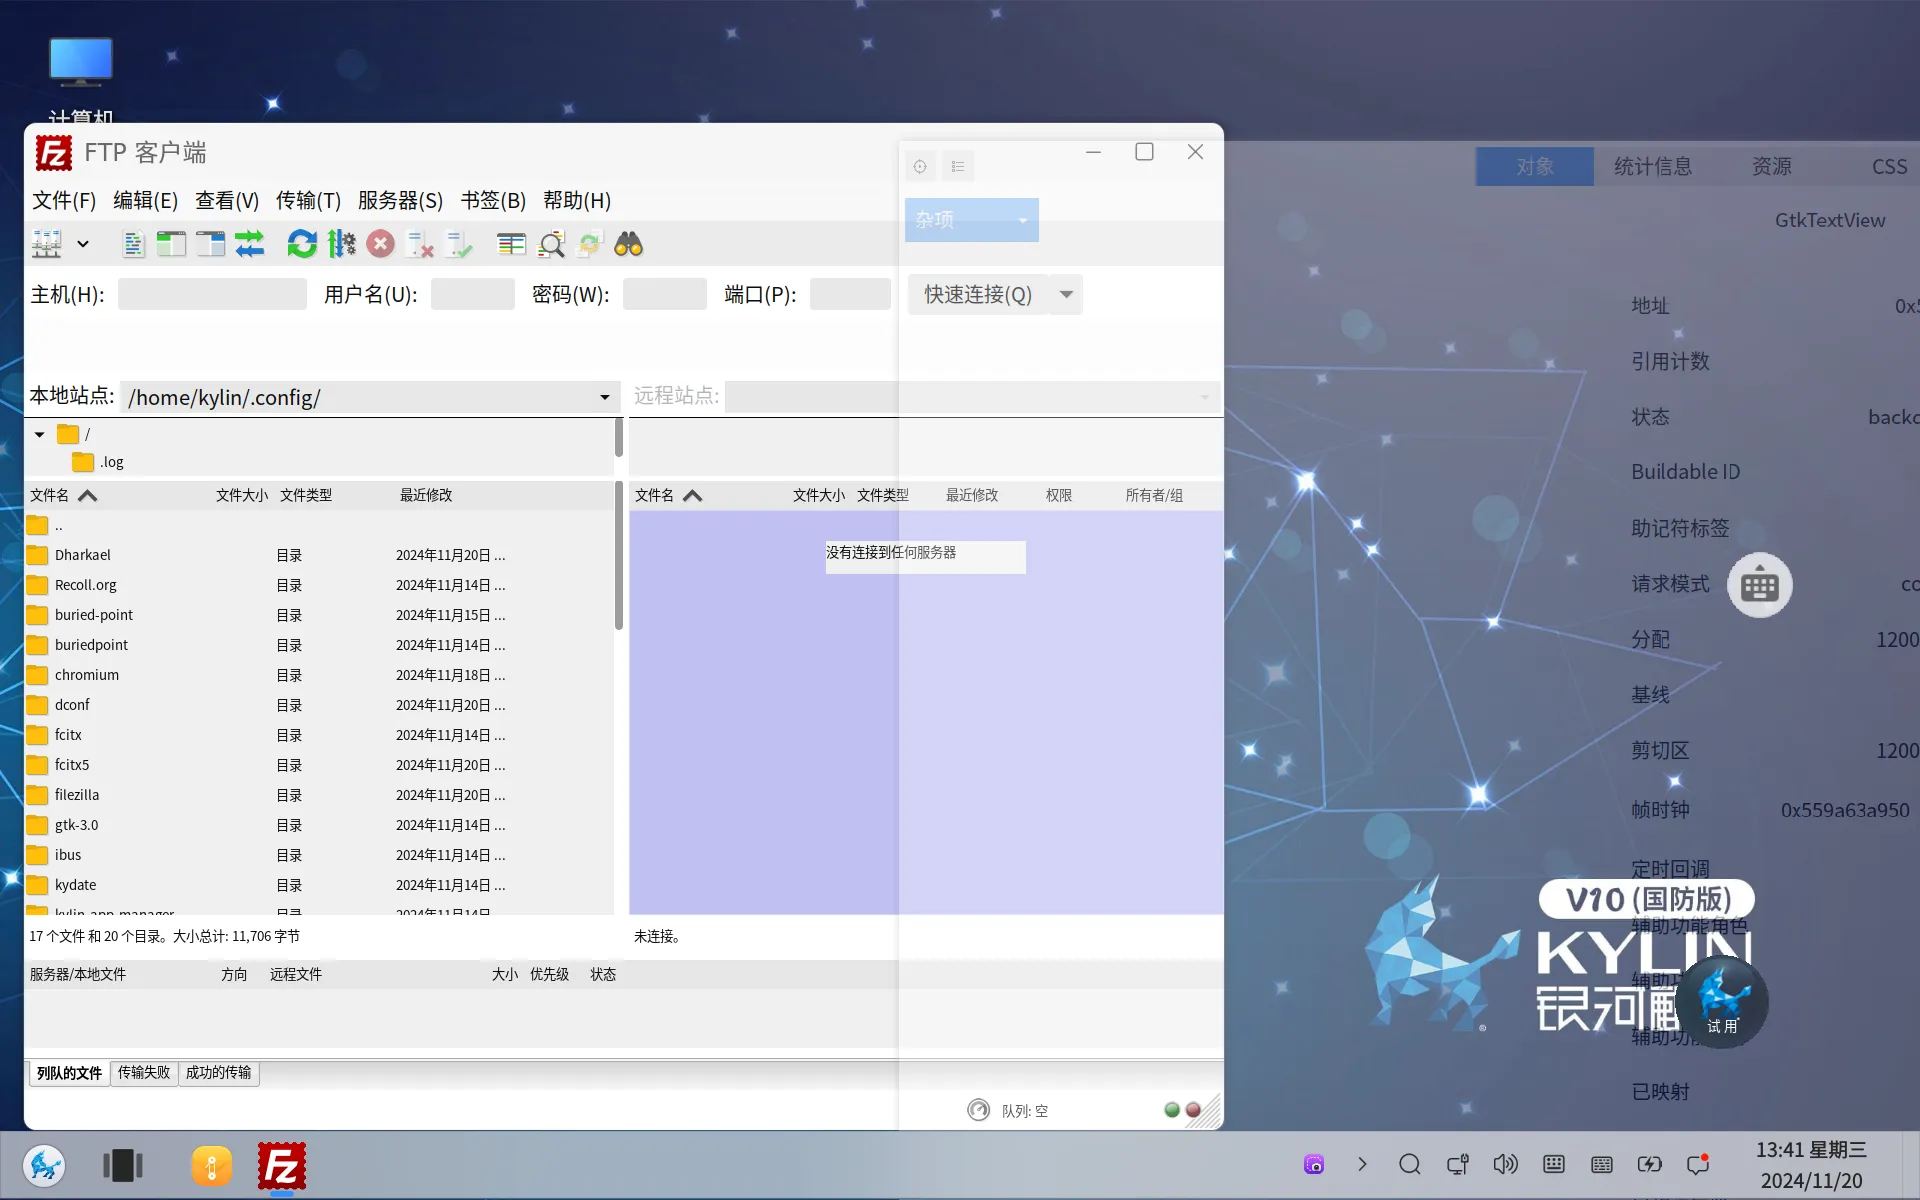1920x1200 pixels.
Task: Open the 编辑(E) menu
Action: pyautogui.click(x=145, y=200)
